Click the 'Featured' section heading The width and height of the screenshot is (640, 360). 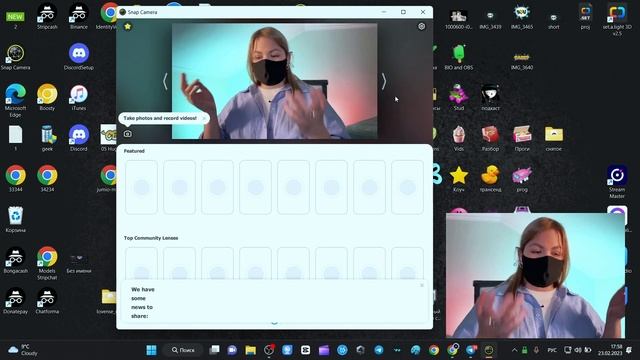pyautogui.click(x=134, y=151)
